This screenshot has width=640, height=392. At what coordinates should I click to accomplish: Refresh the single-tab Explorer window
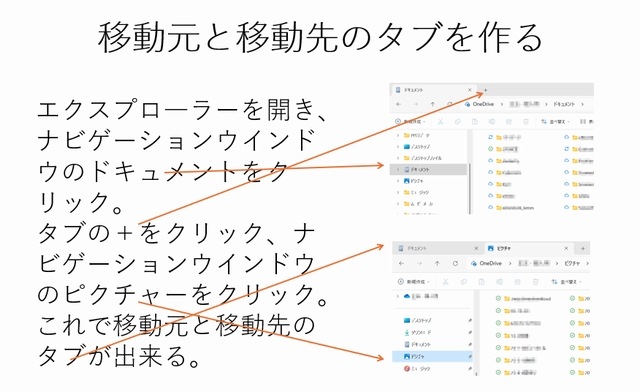pos(449,105)
